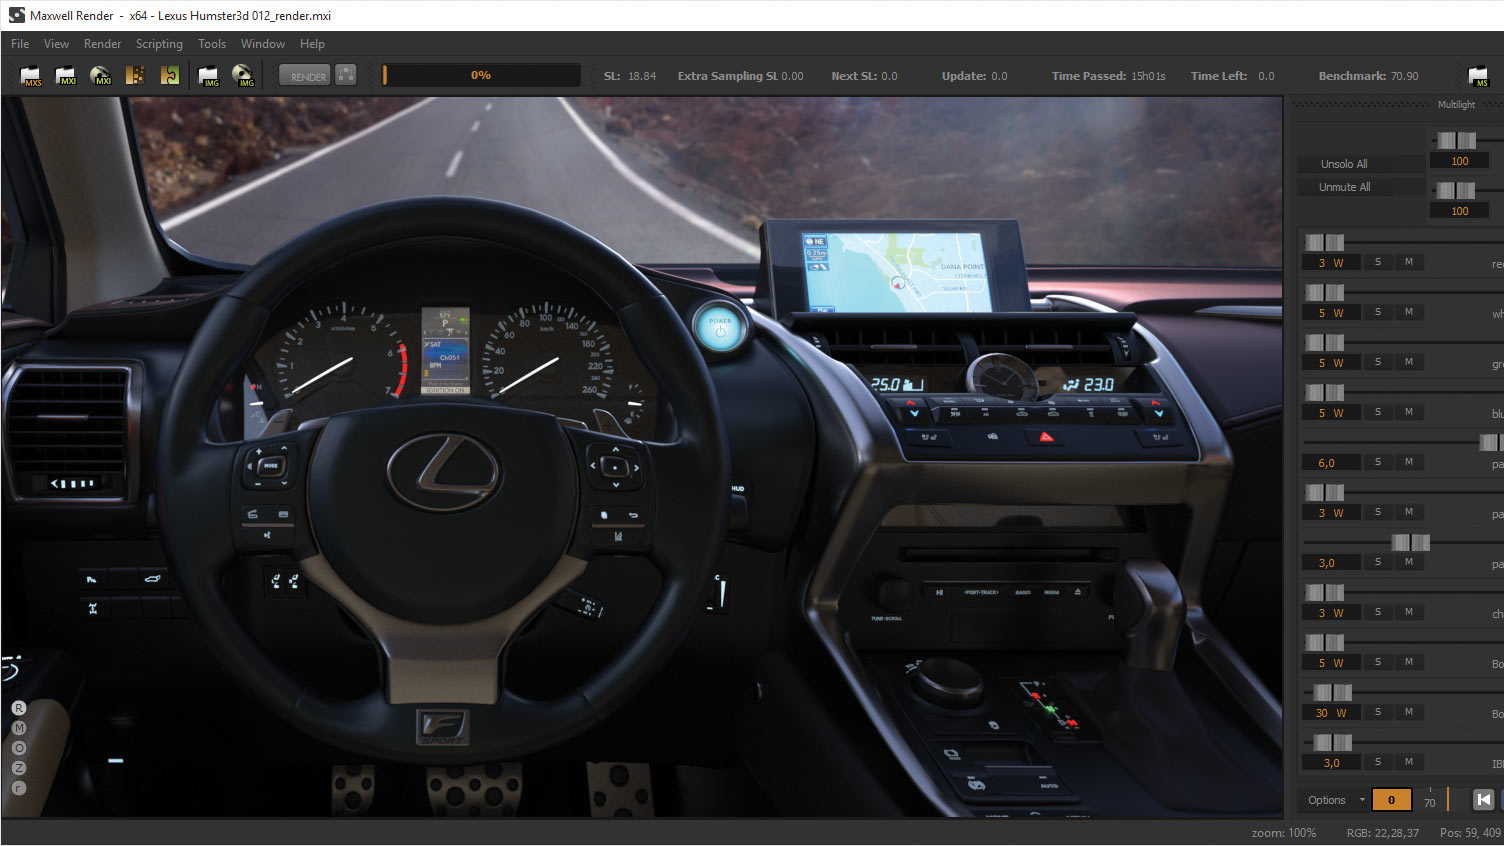Click the slider handle above 30 W value
The height and width of the screenshot is (846, 1504).
1332,692
